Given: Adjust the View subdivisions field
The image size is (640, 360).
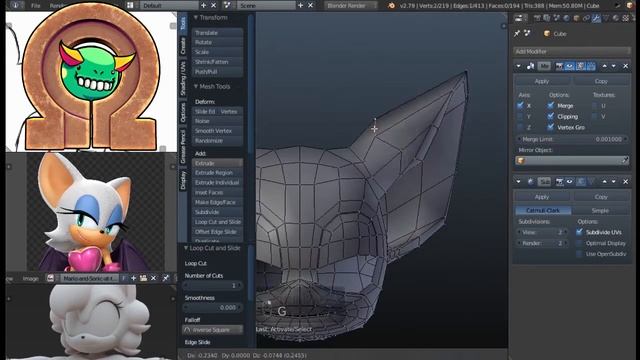Looking at the screenshot, I should coord(543,232).
